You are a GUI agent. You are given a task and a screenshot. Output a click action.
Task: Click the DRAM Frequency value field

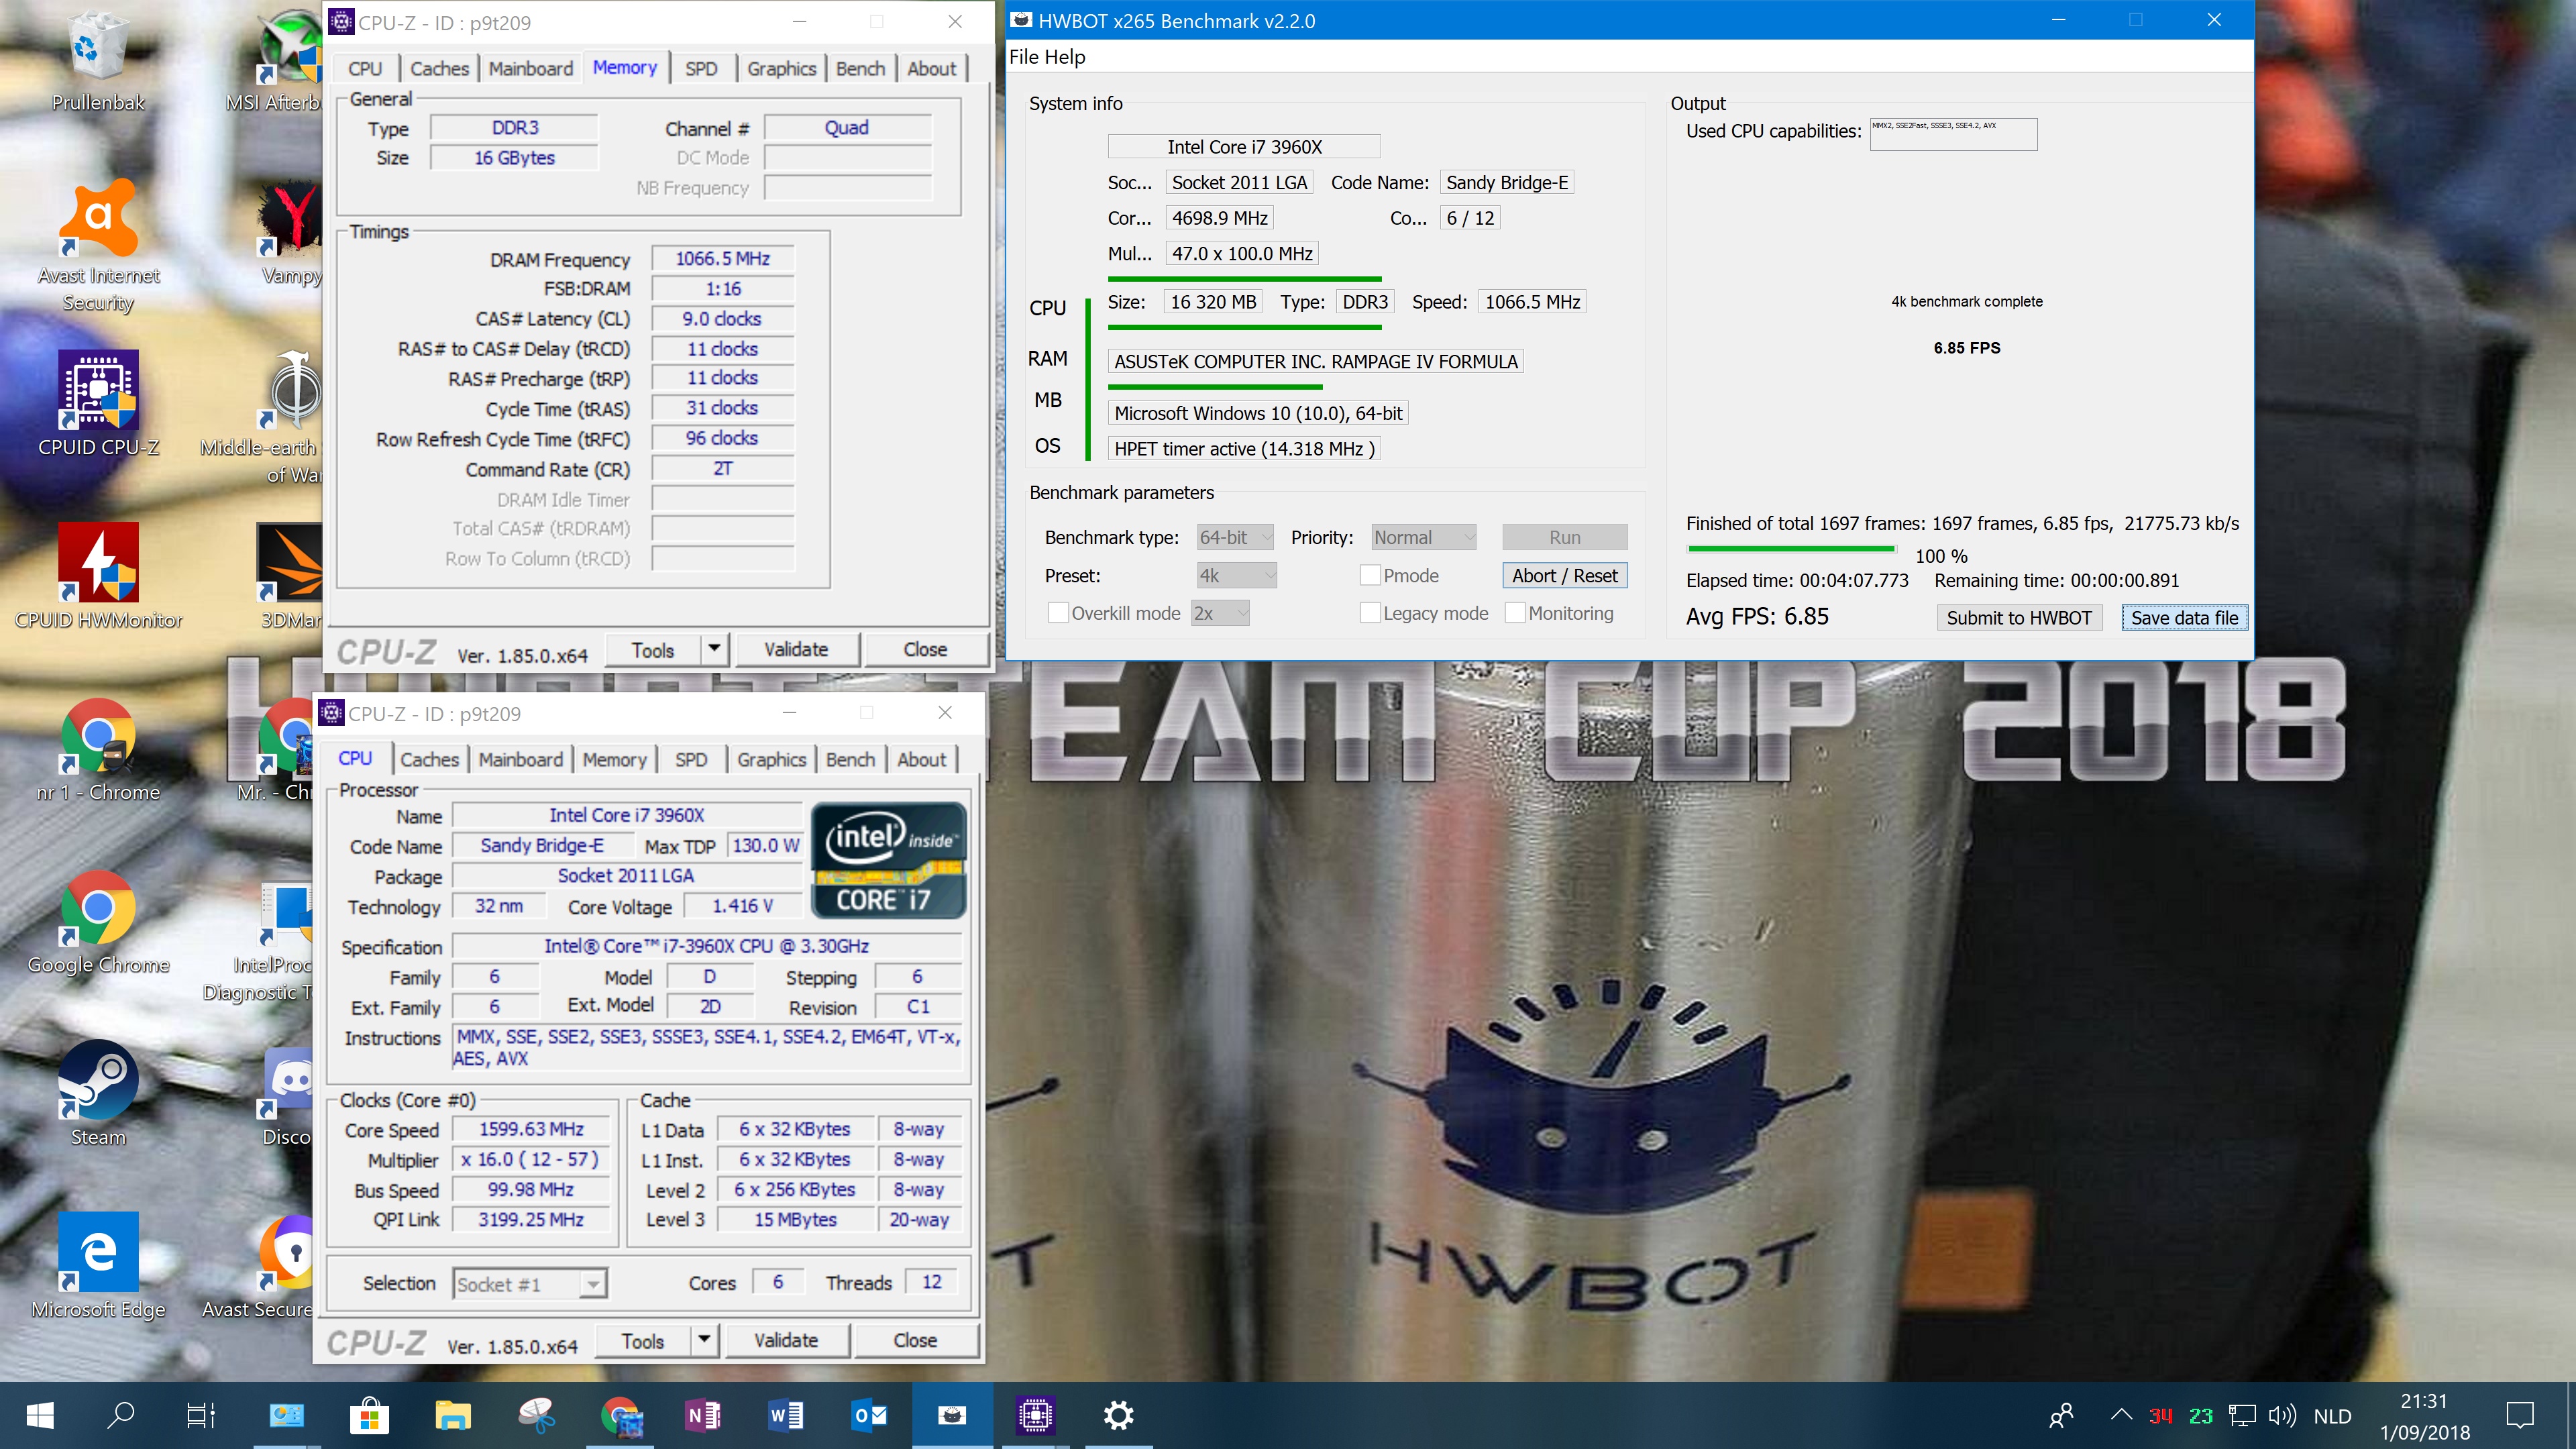pos(722,259)
